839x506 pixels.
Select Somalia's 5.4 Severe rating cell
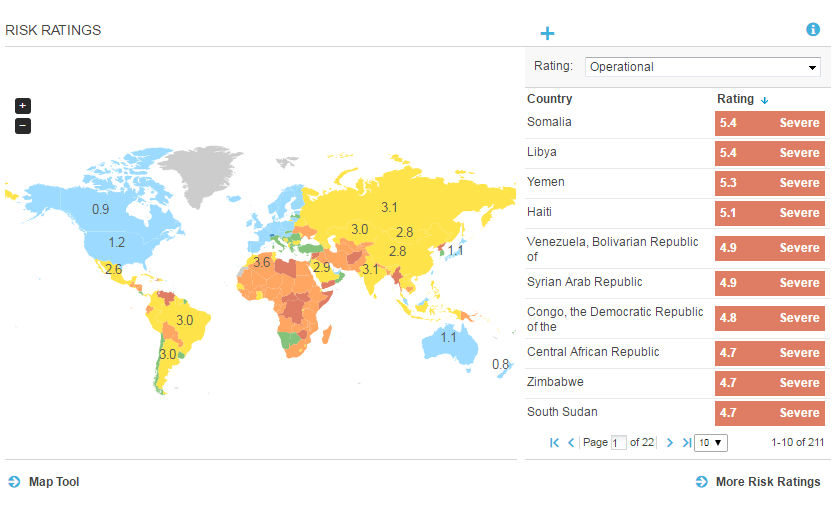click(769, 123)
